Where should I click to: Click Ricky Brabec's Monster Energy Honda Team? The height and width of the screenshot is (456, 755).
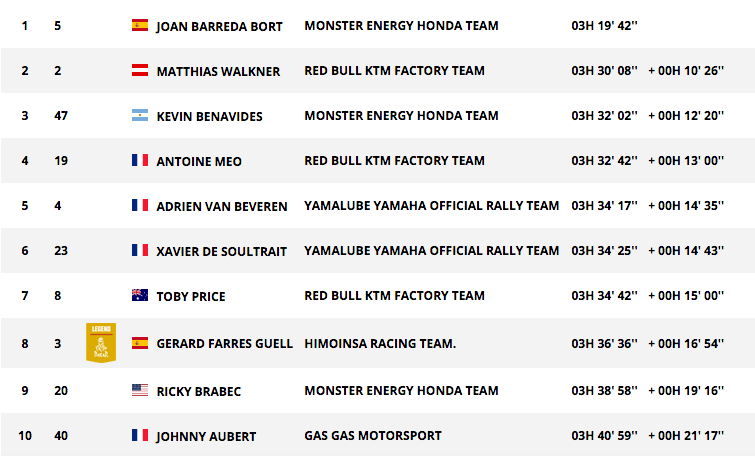tap(401, 391)
